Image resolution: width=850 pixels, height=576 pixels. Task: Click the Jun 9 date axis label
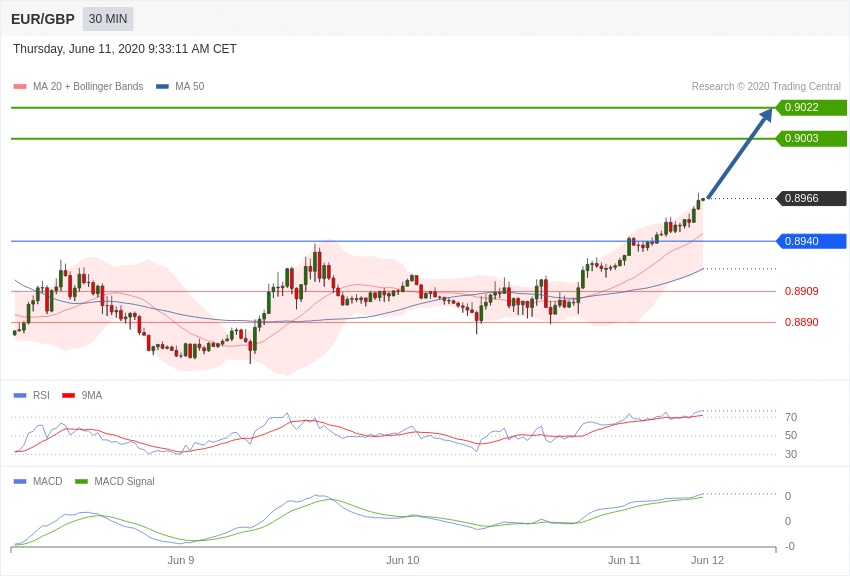point(181,560)
